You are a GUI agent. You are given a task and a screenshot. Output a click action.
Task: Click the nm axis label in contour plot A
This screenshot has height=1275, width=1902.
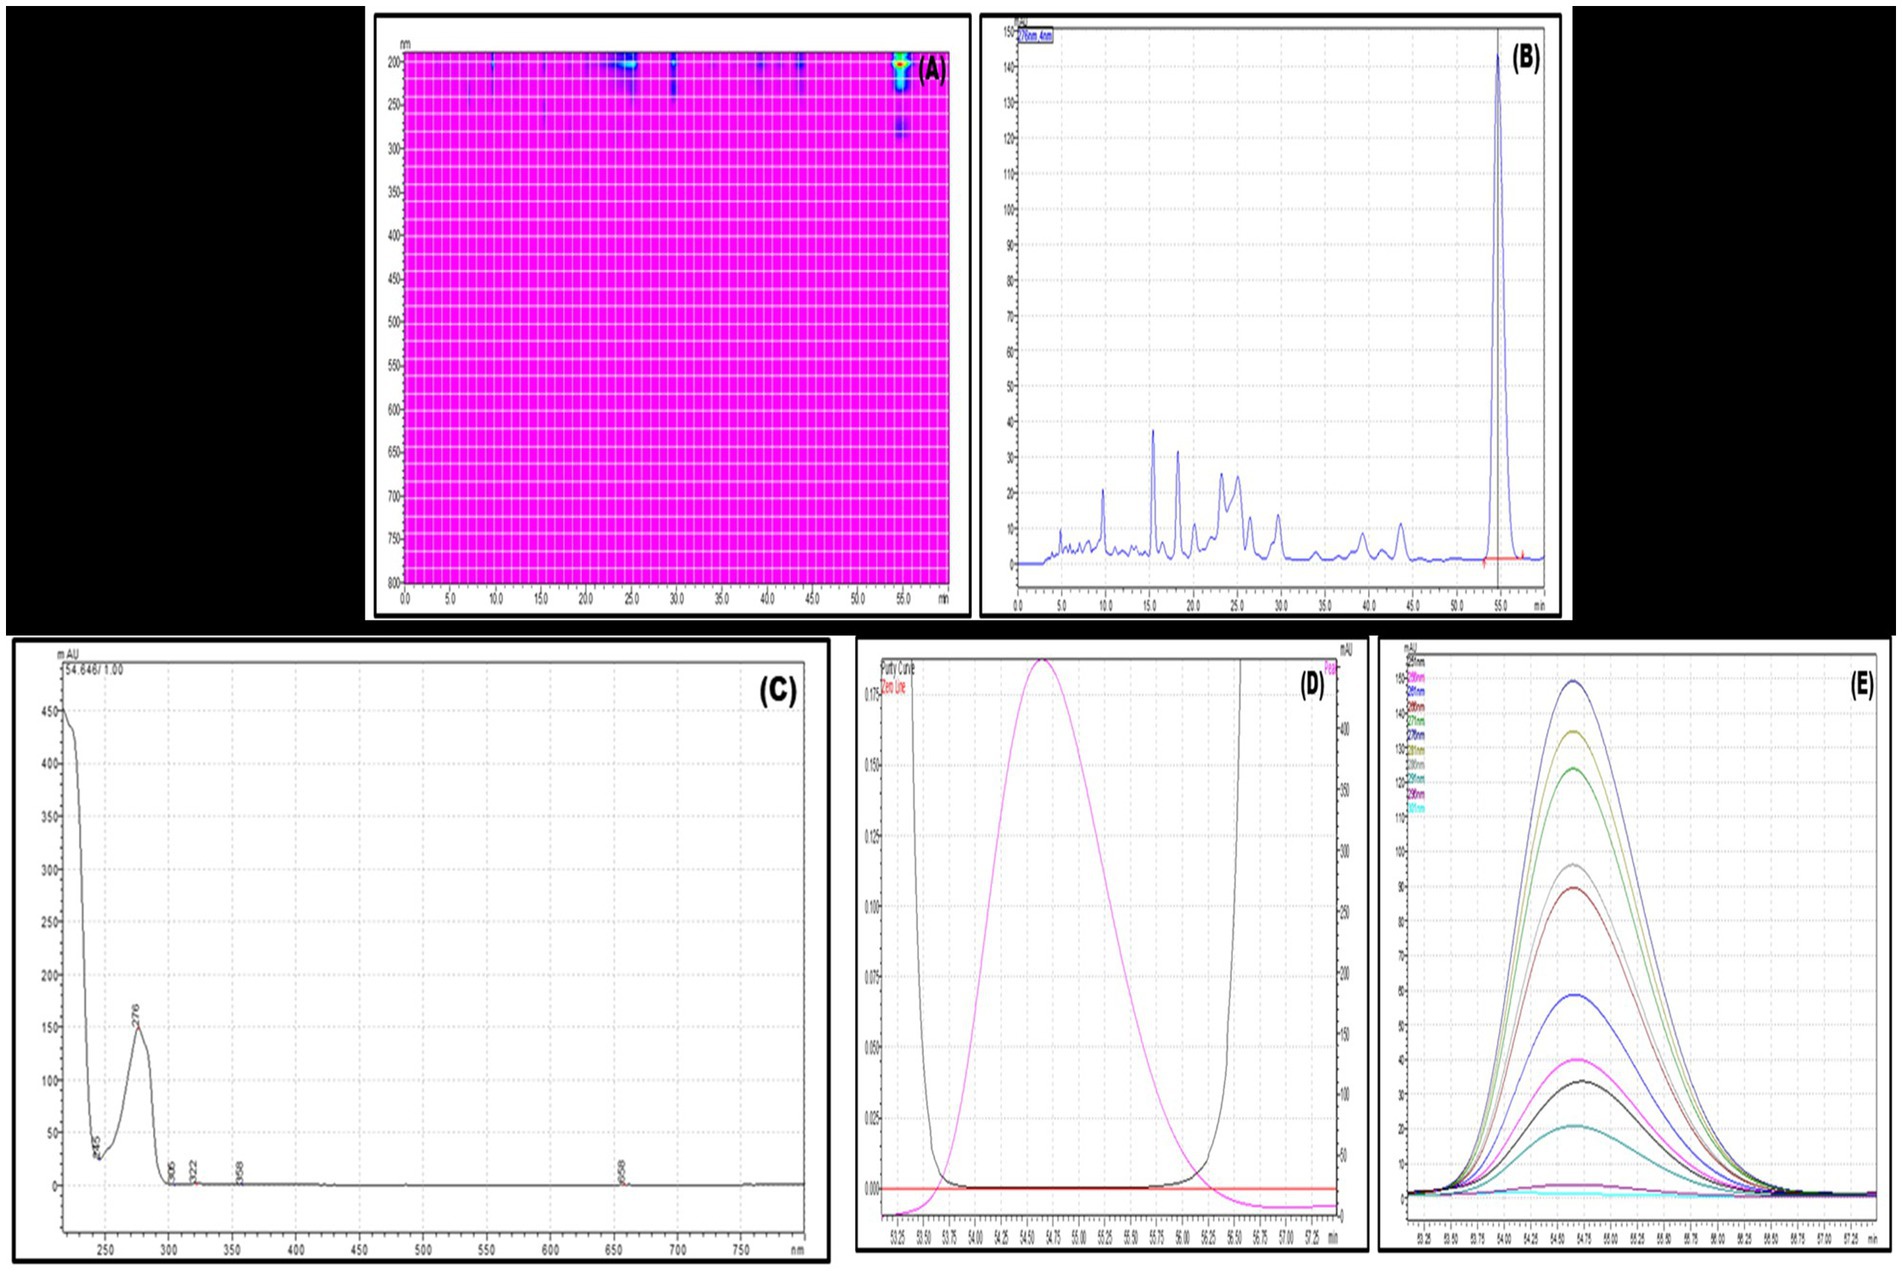point(404,44)
